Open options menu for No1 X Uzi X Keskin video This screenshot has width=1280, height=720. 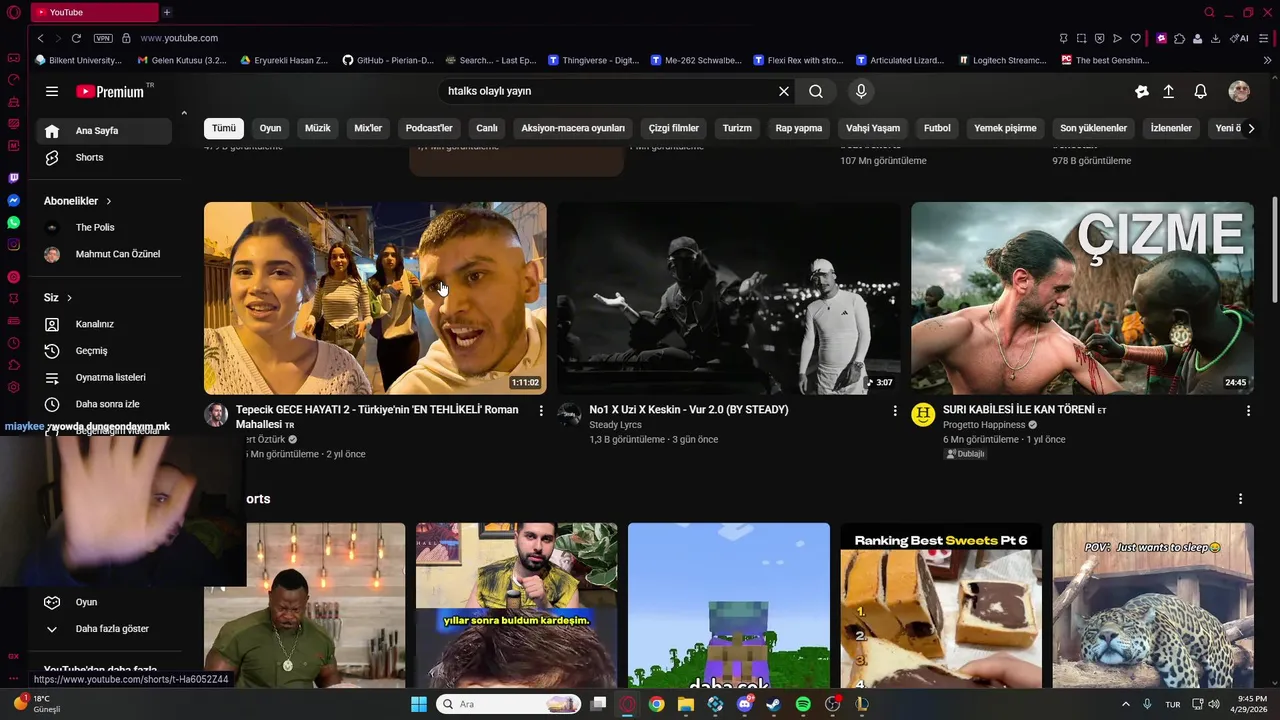pyautogui.click(x=895, y=410)
